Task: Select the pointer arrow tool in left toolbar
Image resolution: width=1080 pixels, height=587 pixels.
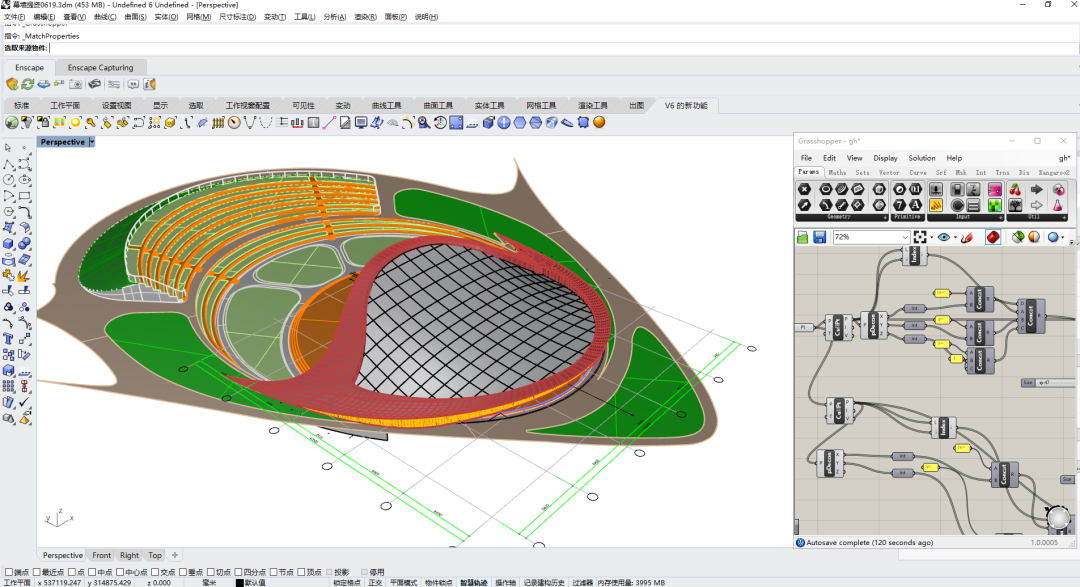Action: (x=8, y=147)
